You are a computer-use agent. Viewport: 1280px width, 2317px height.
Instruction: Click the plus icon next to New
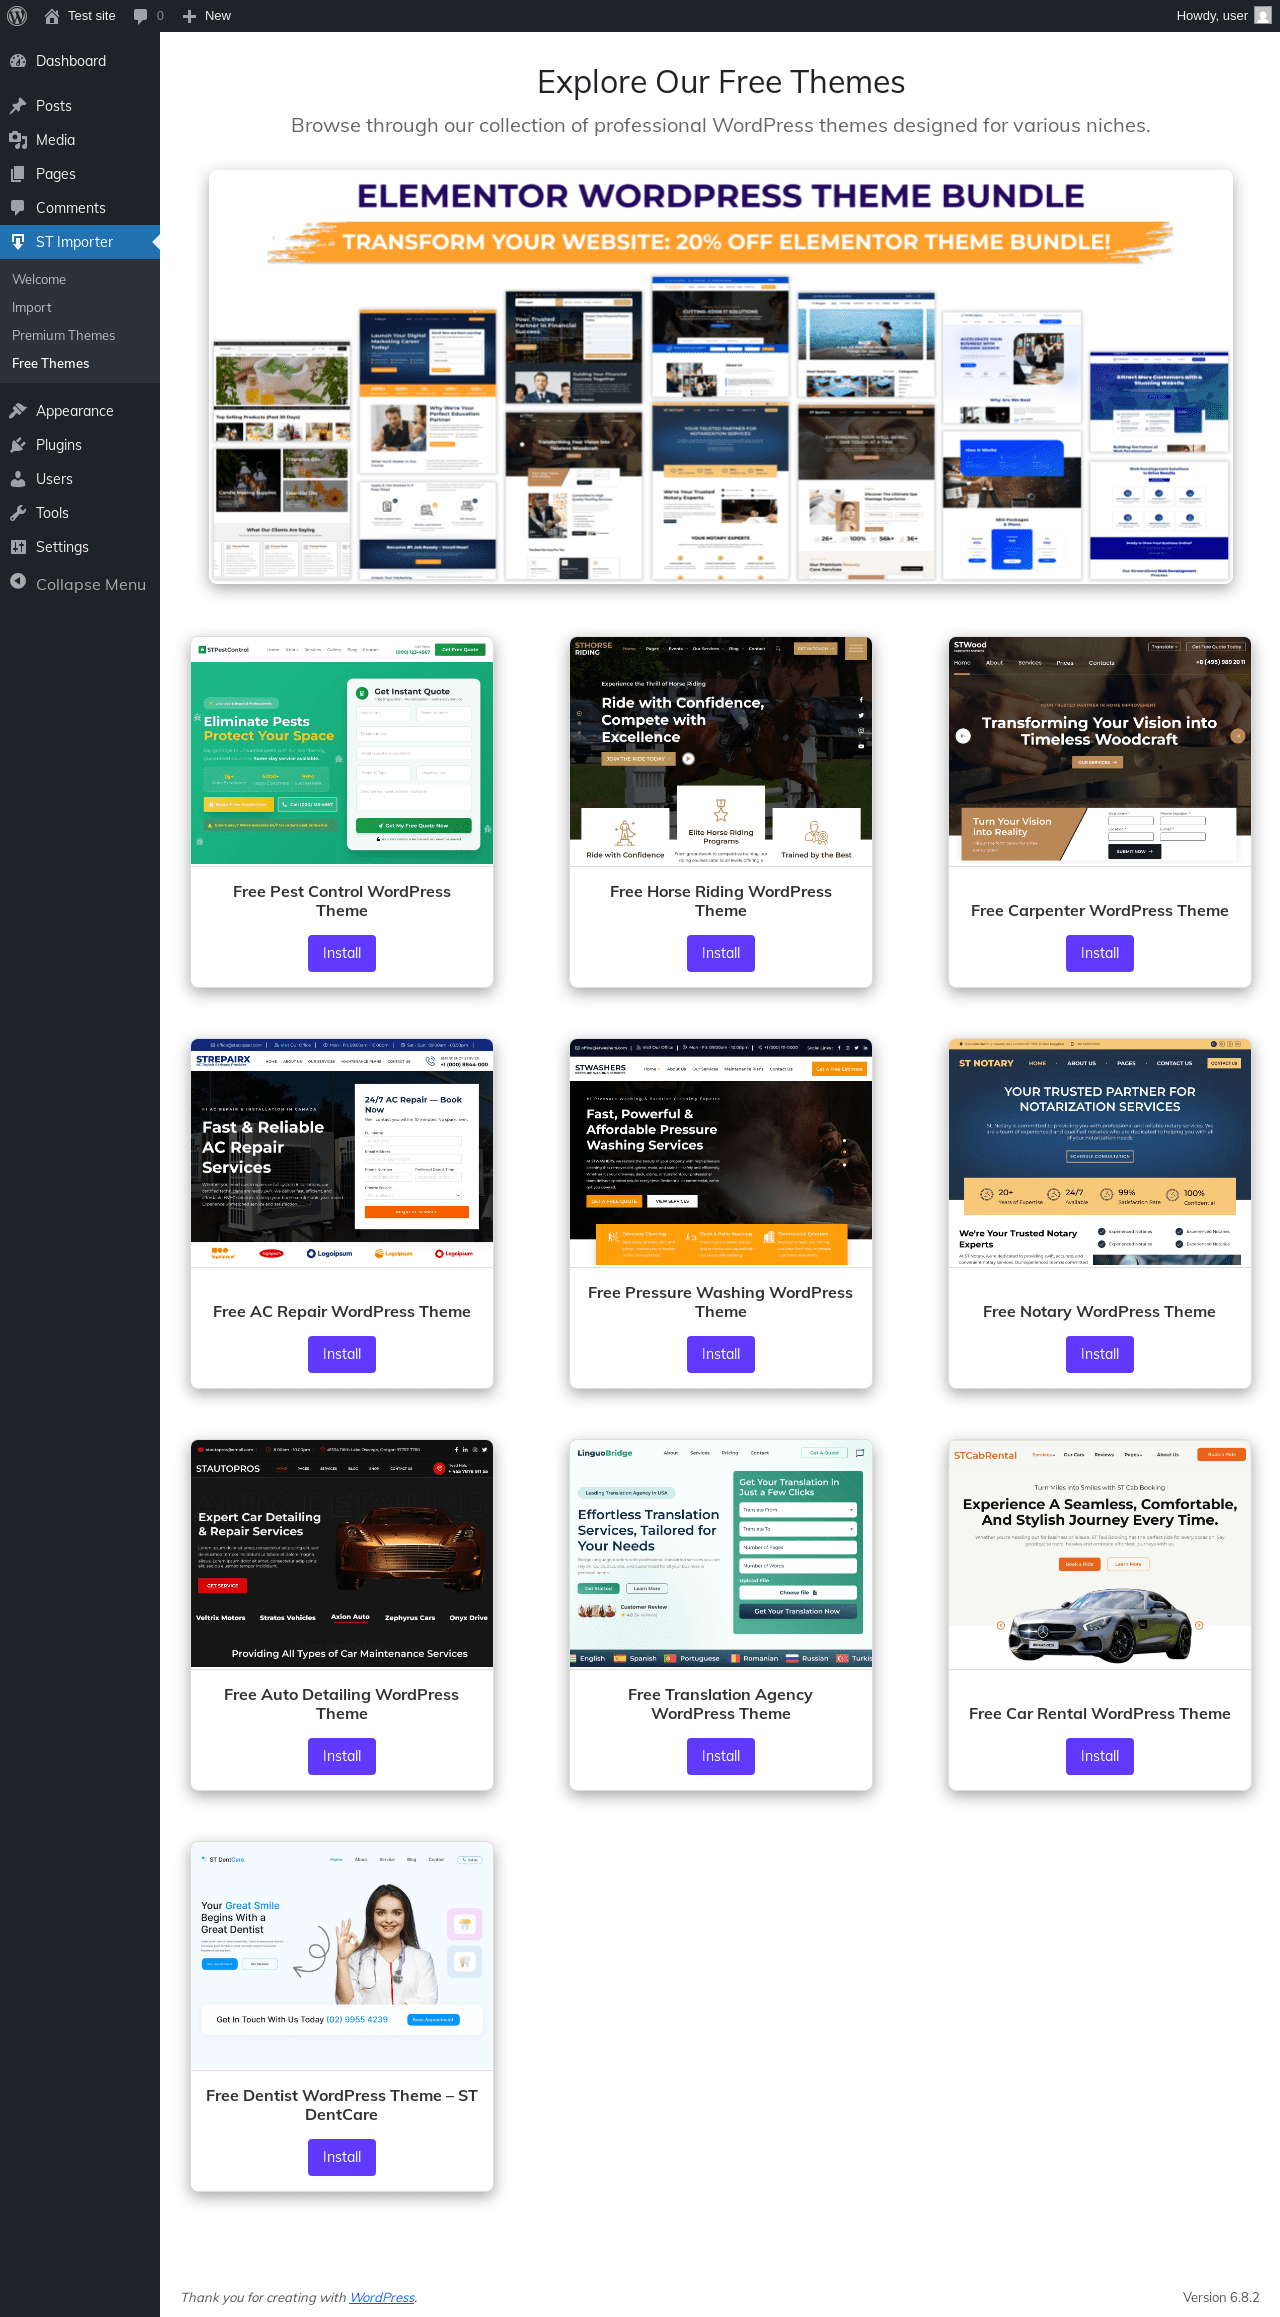(189, 16)
